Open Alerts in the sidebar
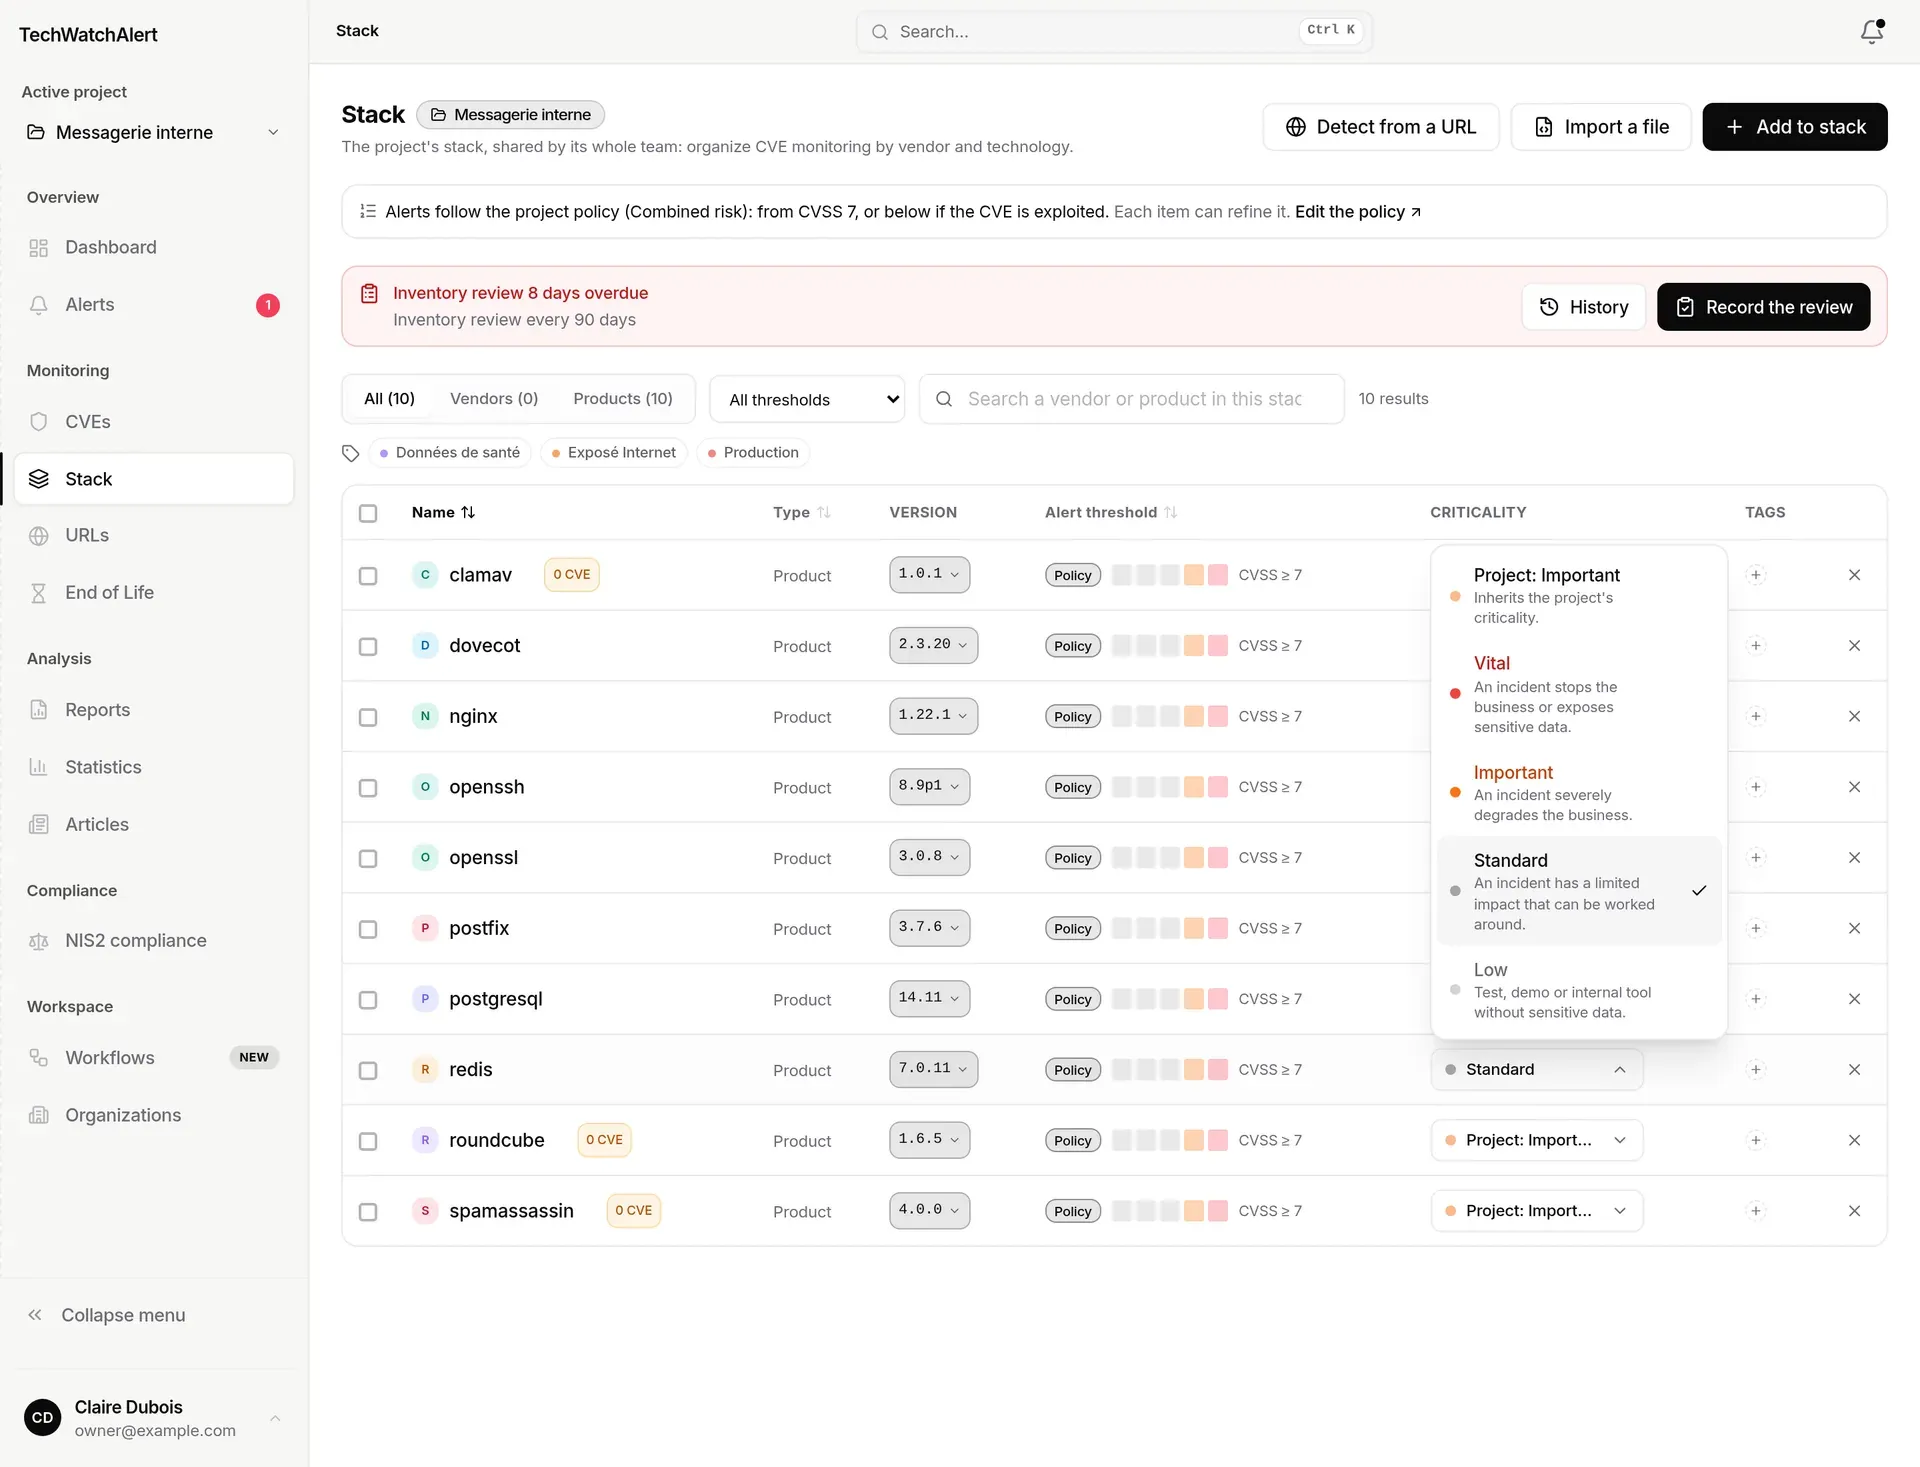1920x1467 pixels. tap(153, 305)
